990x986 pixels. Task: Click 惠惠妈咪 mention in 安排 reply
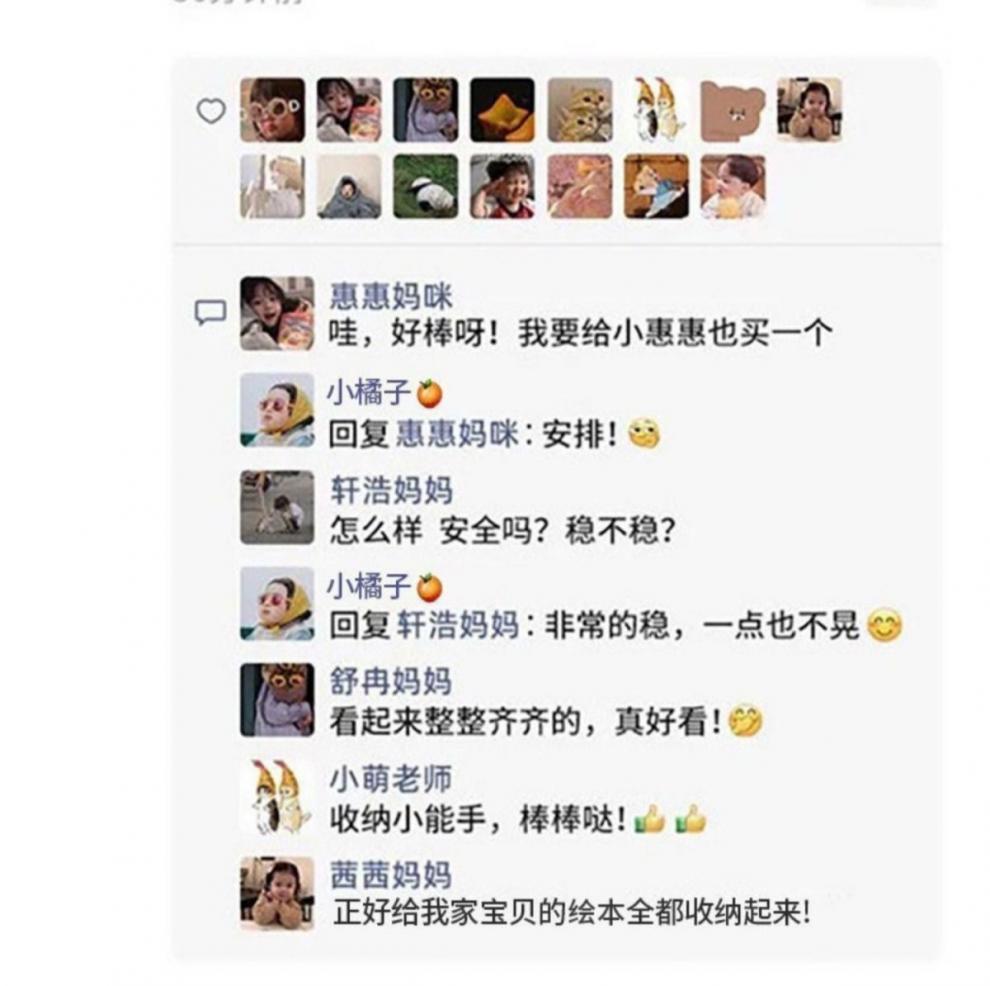click(457, 434)
